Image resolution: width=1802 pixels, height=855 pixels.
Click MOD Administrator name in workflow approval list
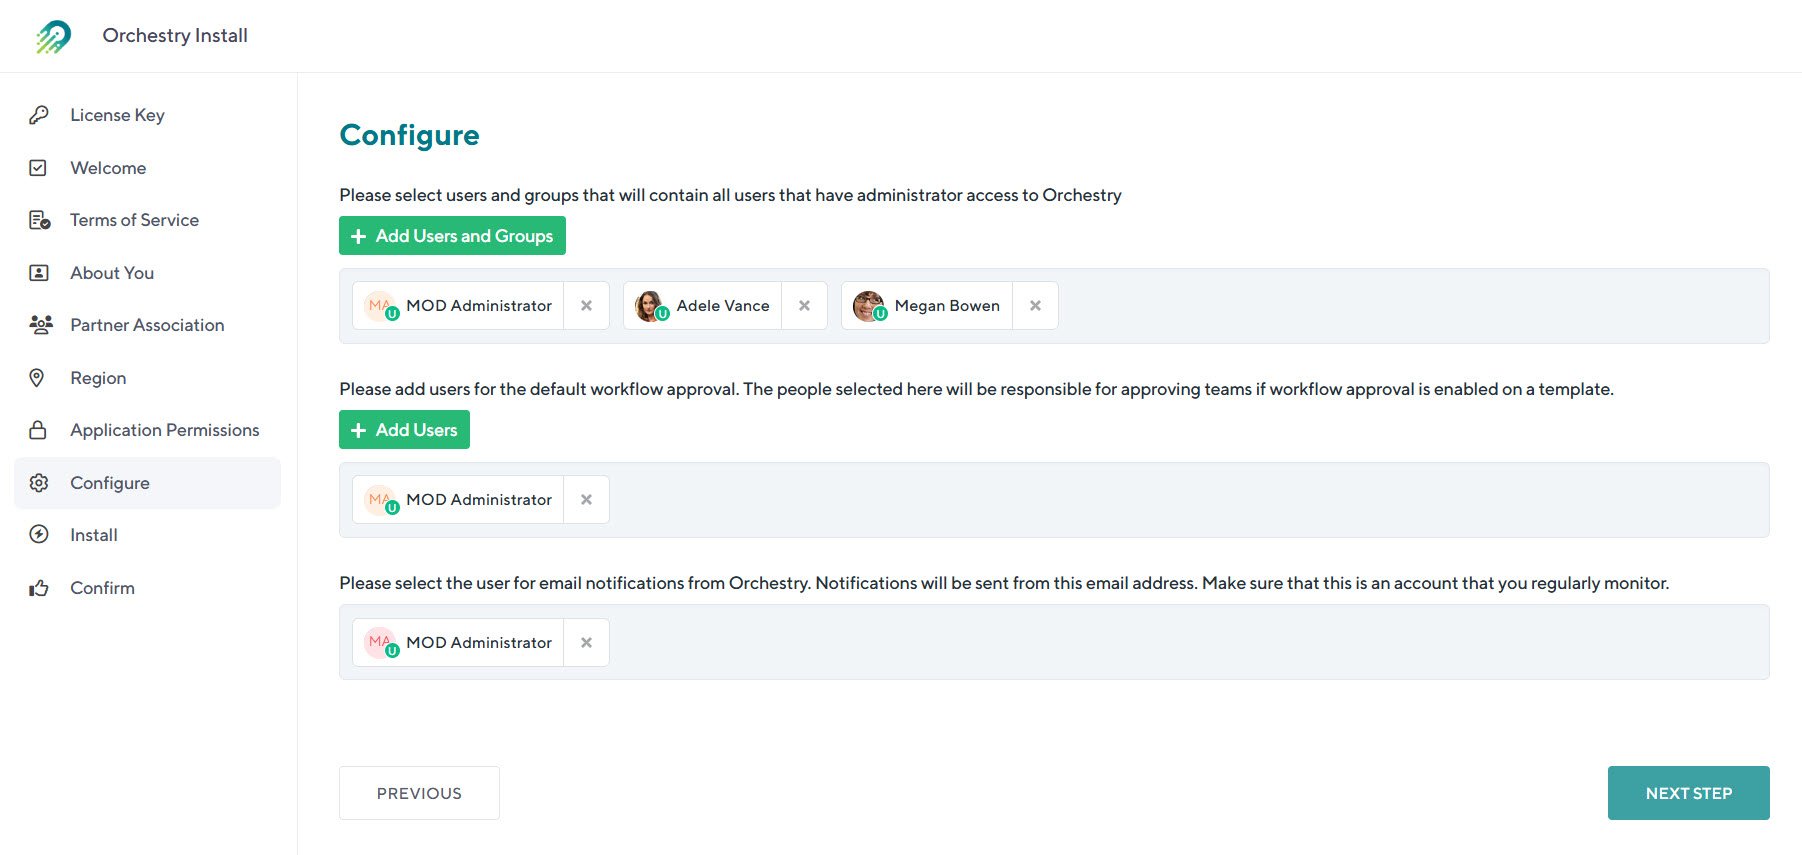click(479, 500)
